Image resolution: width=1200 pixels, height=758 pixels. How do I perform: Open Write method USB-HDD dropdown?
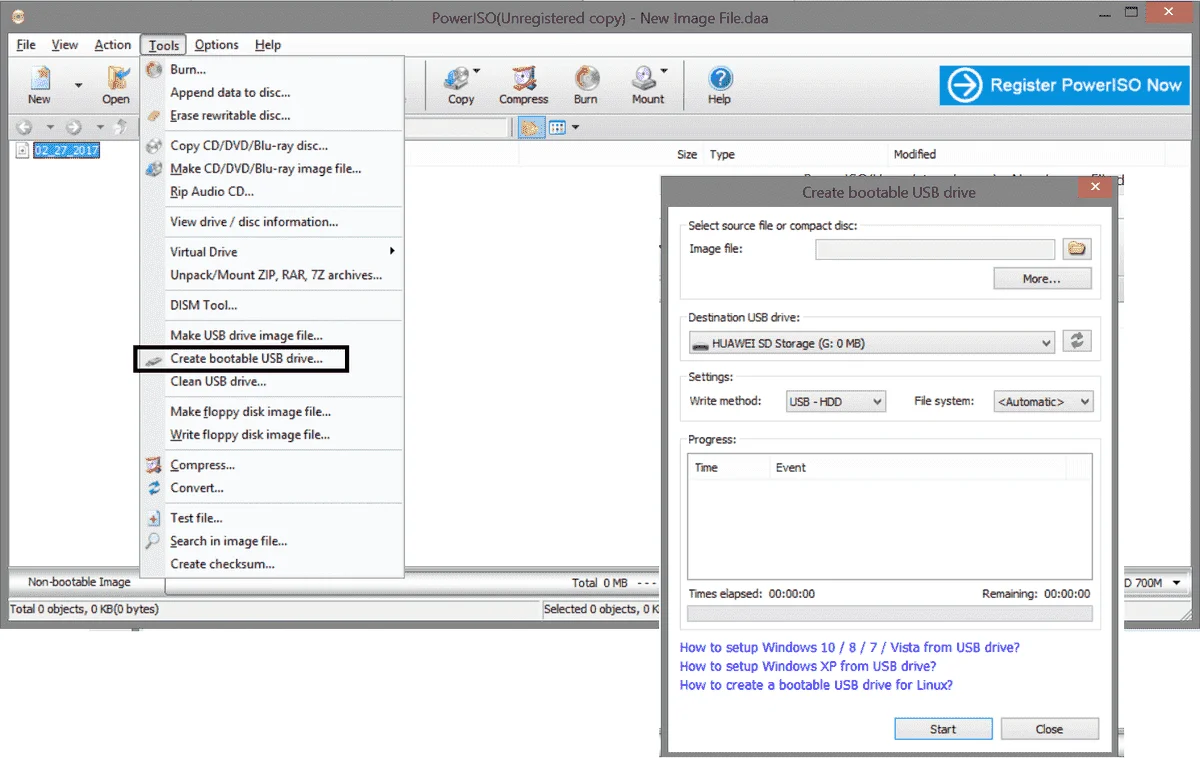pos(836,401)
